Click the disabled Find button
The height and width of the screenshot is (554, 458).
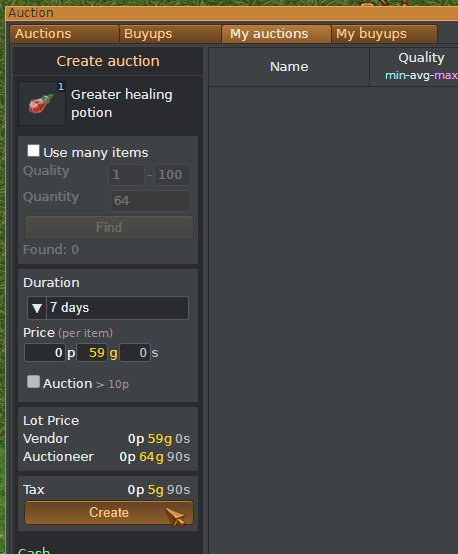tap(109, 227)
